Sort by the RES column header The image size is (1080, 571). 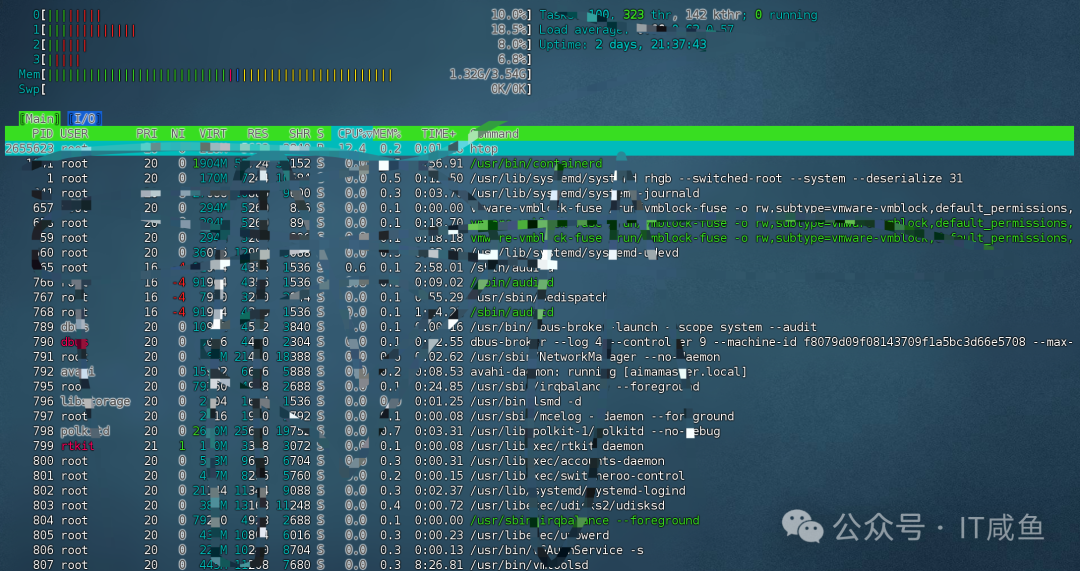click(258, 134)
